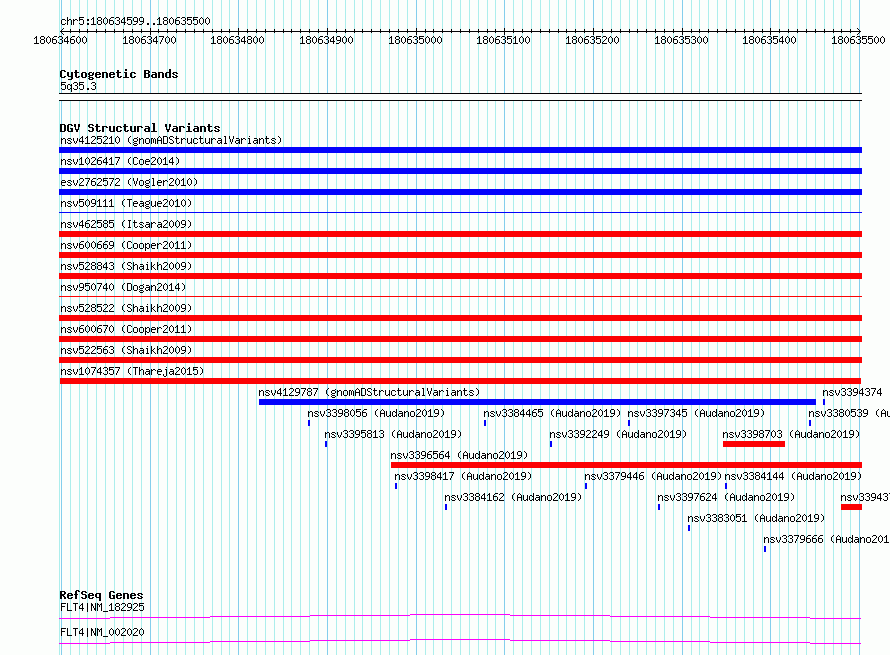Open the nsv3398056 (Audano2019) variant
This screenshot has height=655, width=890.
[x=376, y=413]
